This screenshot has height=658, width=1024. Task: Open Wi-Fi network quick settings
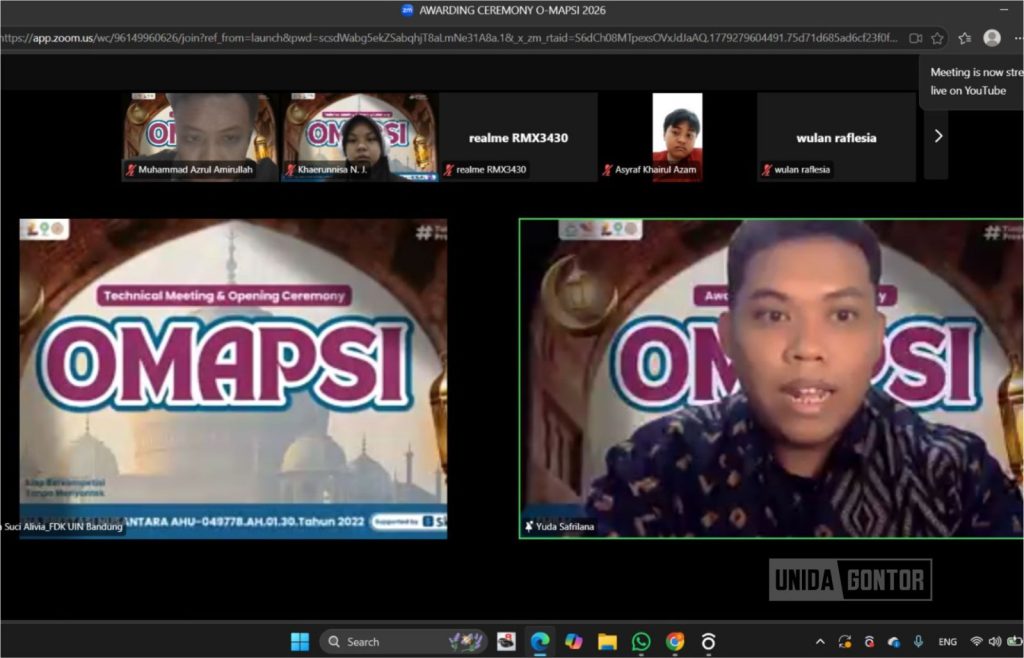click(976, 642)
